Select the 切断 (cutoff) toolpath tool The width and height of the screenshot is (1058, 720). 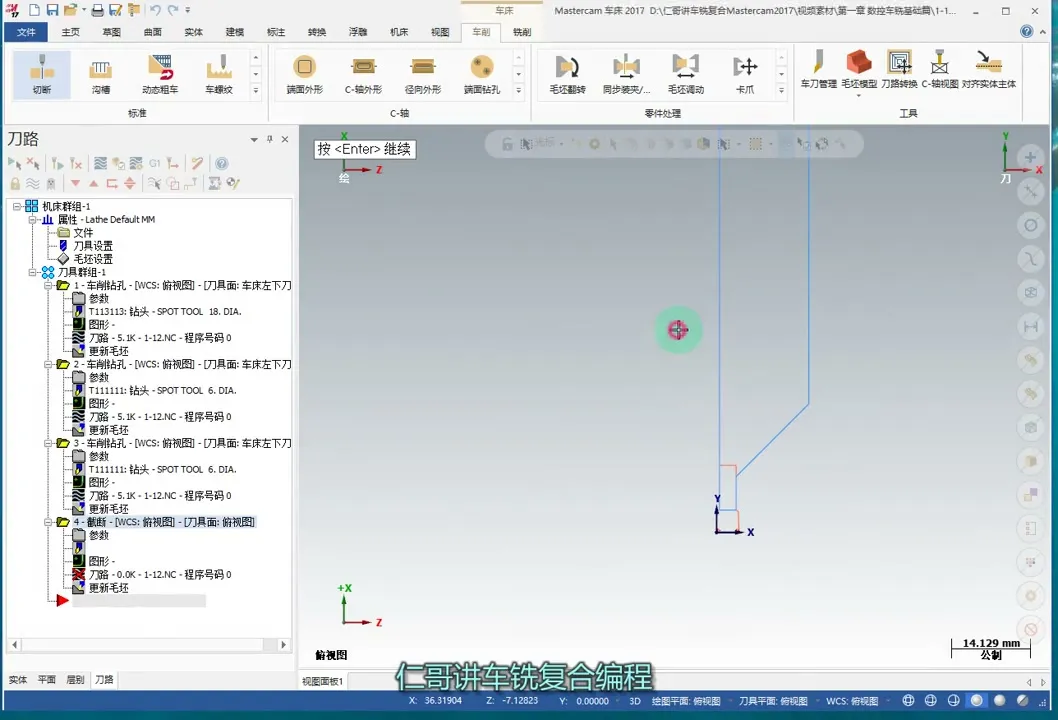[x=40, y=75]
